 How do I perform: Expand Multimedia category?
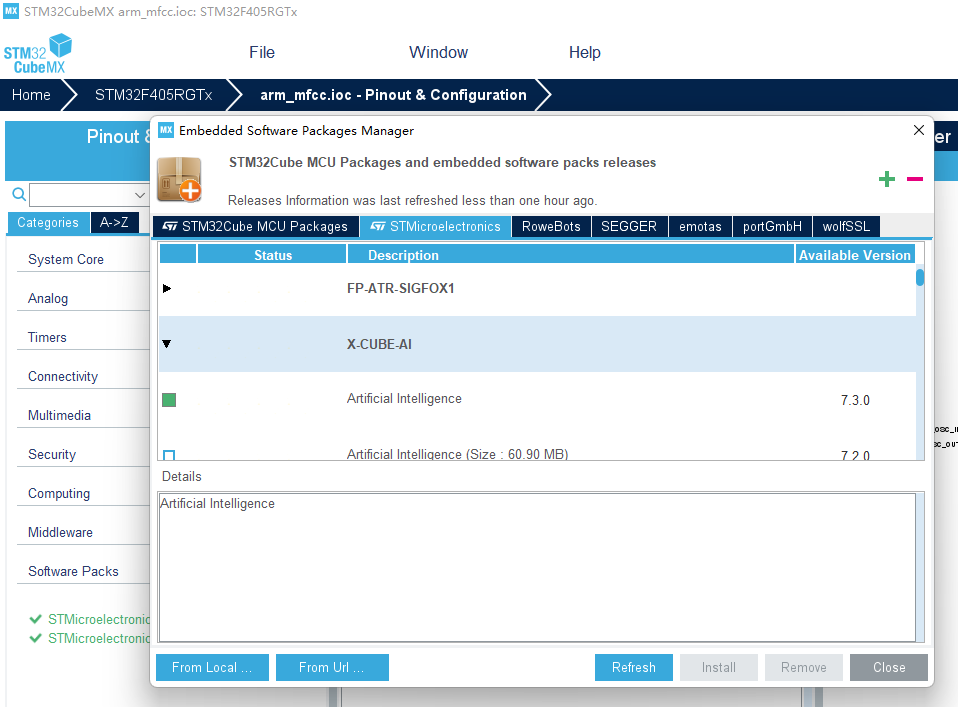click(x=59, y=416)
